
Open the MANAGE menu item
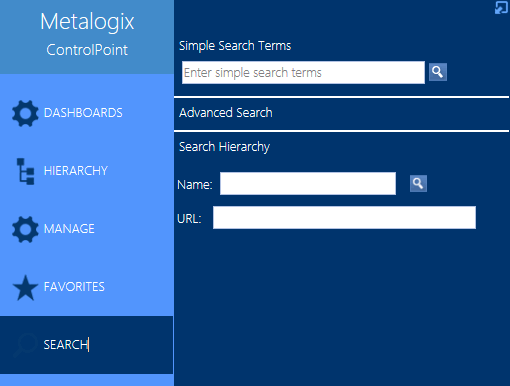(87, 229)
